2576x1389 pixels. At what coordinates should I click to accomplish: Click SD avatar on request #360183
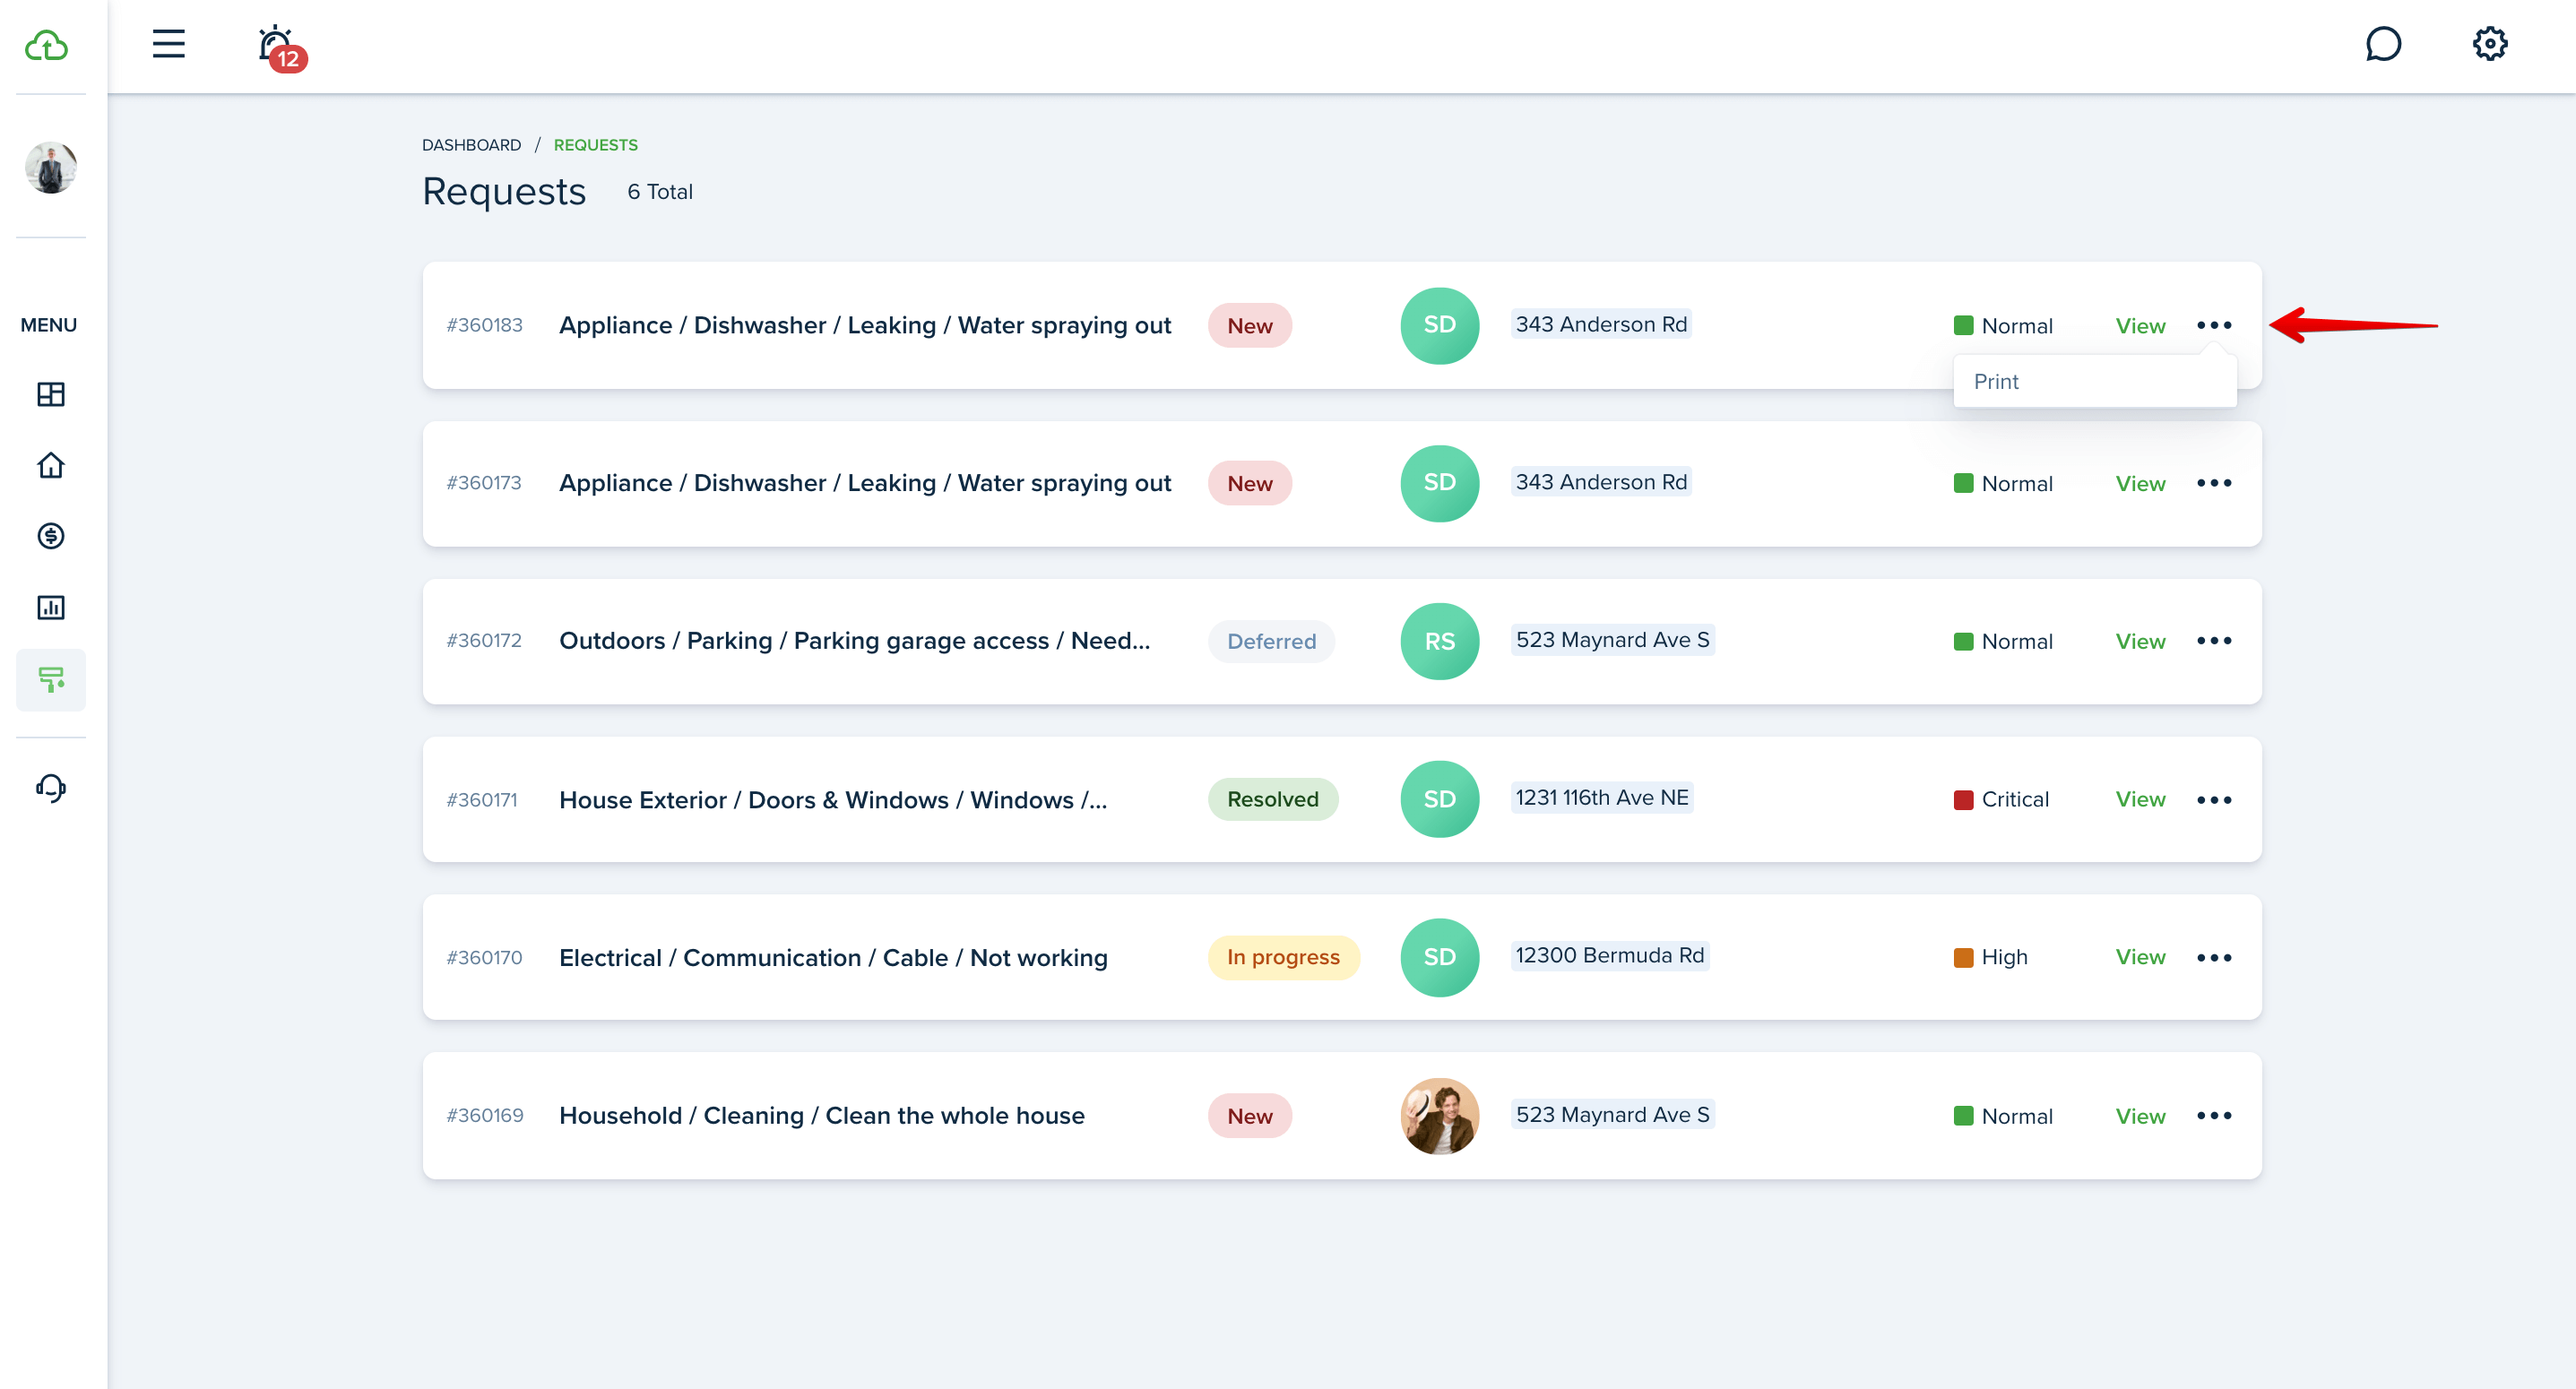1439,325
